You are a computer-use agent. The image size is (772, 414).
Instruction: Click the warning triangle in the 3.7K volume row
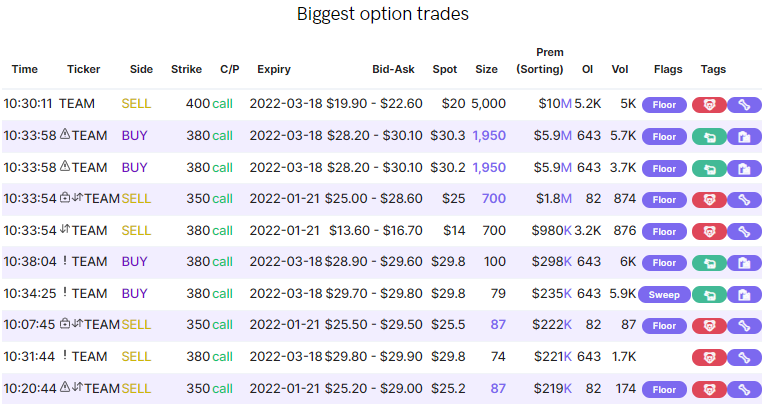pyautogui.click(x=65, y=167)
